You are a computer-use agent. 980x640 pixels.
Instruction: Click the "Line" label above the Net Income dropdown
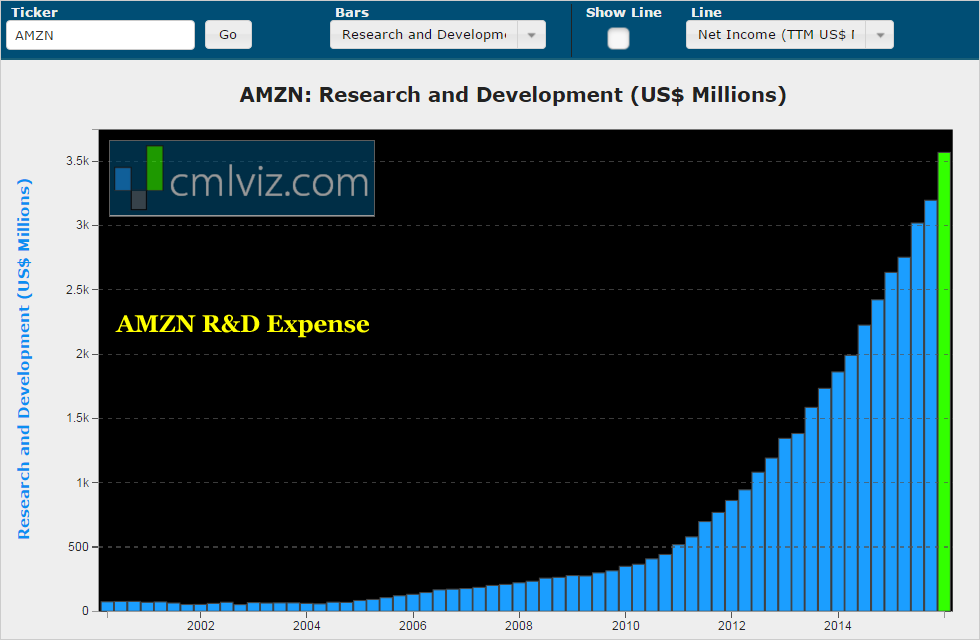pos(706,12)
